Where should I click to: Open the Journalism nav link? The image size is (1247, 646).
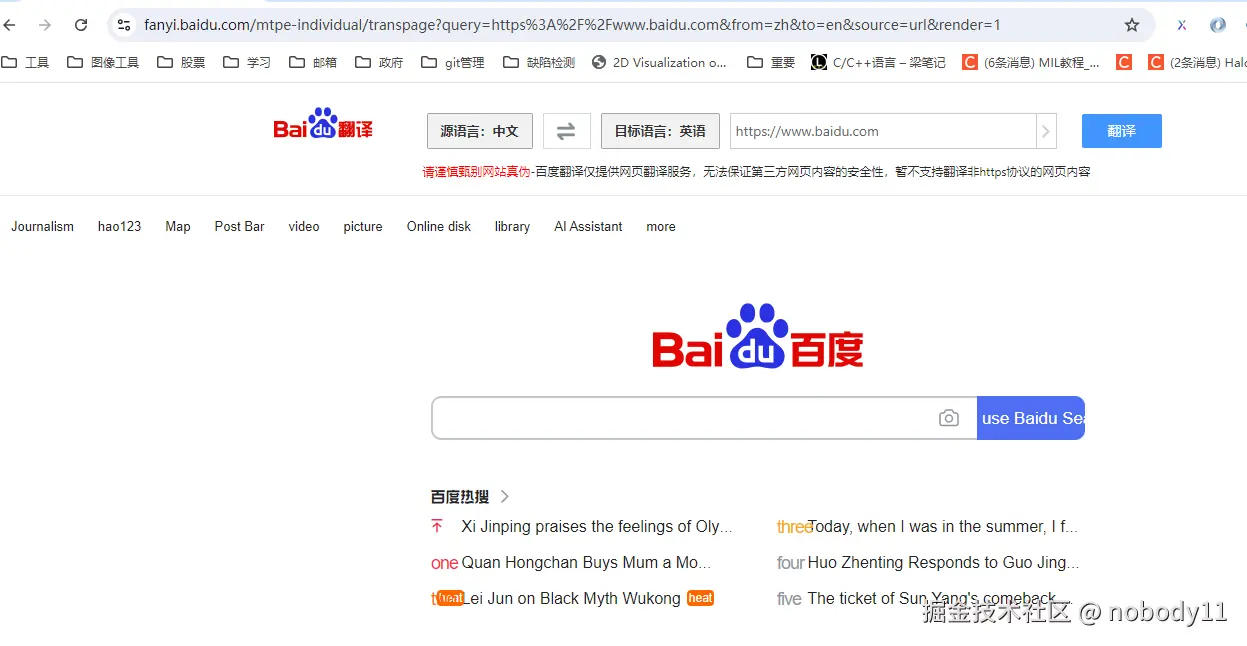tap(43, 226)
